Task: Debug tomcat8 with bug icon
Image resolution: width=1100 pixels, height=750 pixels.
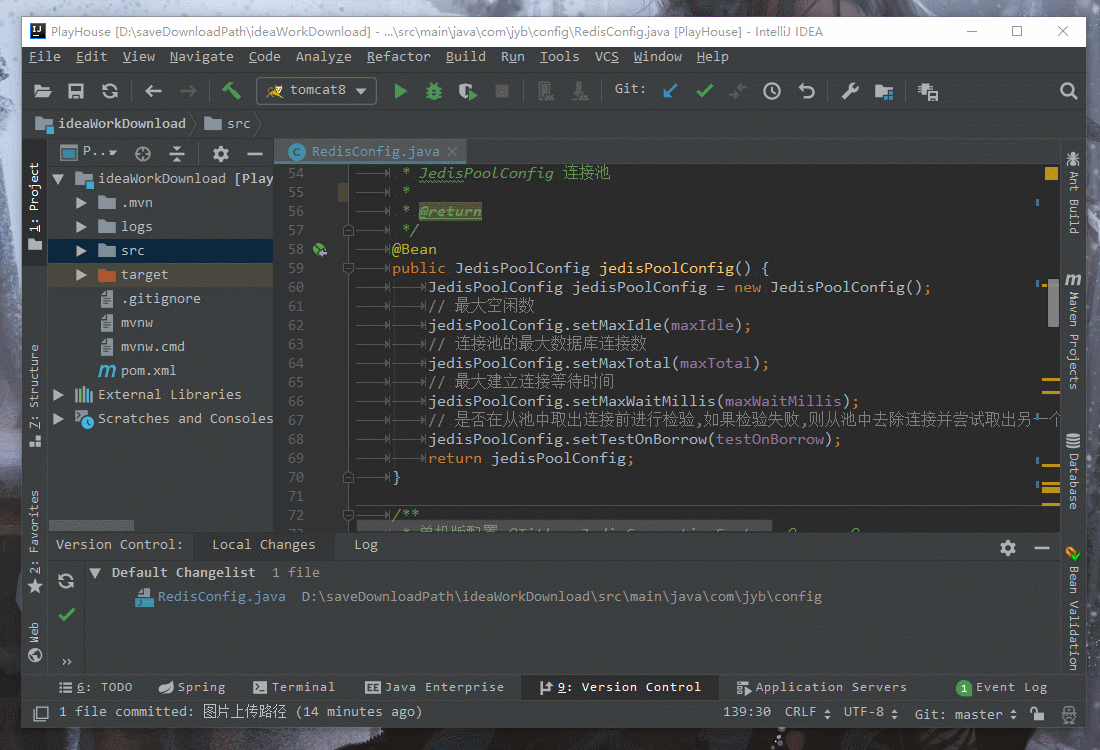Action: pos(434,91)
